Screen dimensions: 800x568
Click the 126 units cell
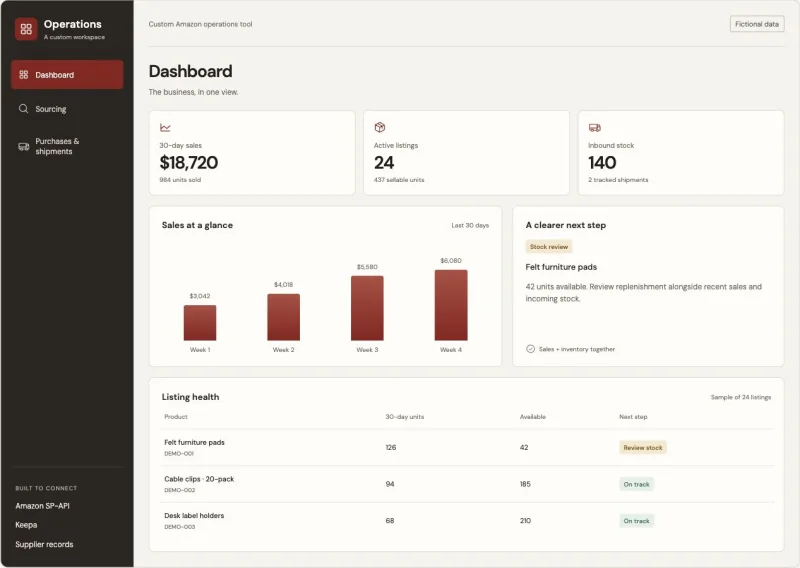[x=391, y=448]
